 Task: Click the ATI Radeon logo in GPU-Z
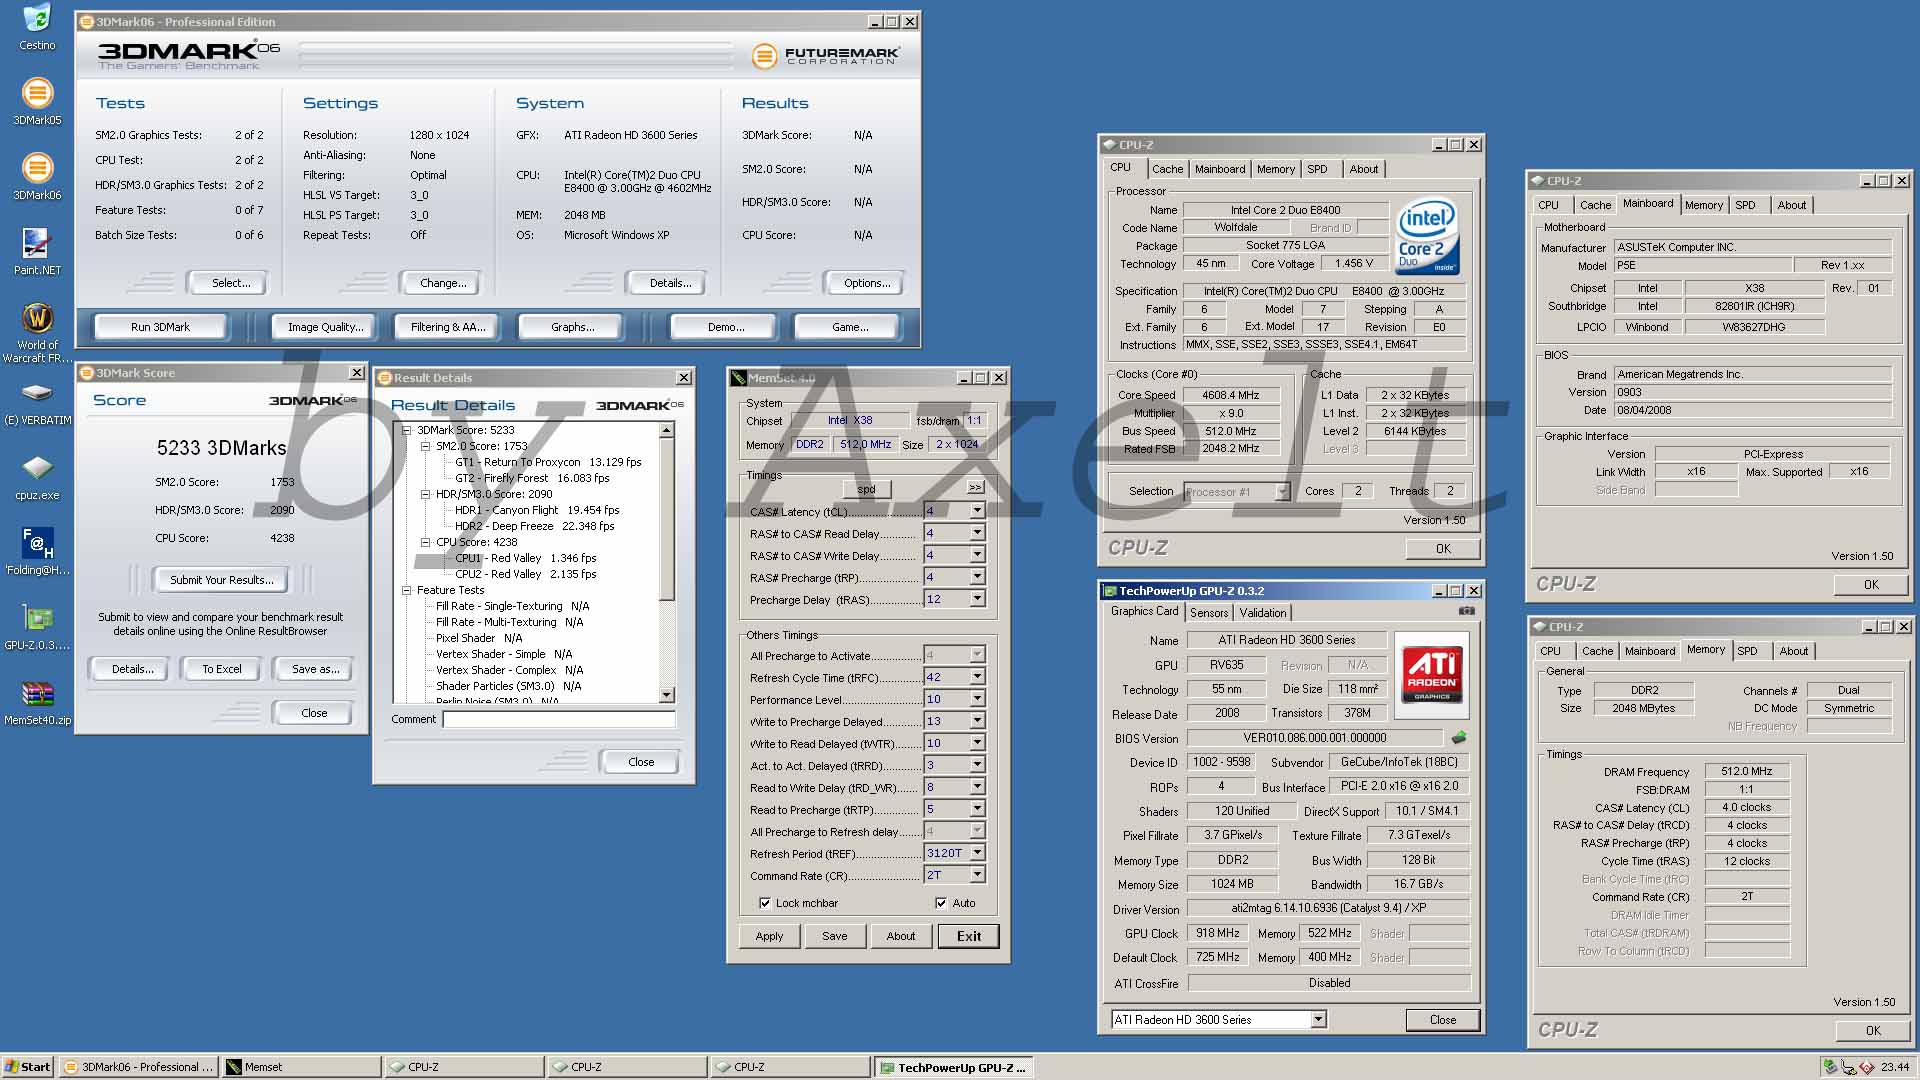tap(1431, 673)
